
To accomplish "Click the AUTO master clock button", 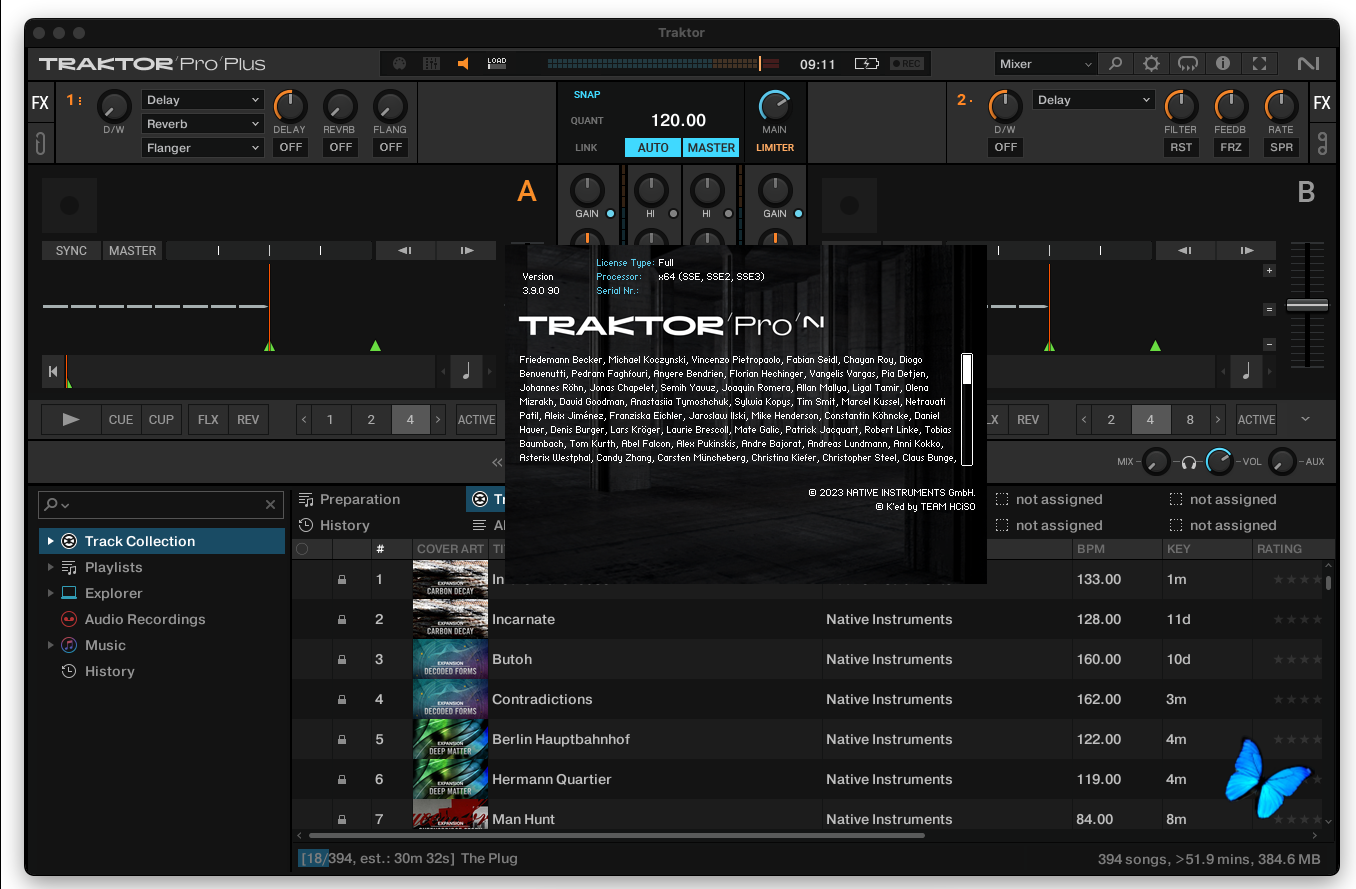I will pyautogui.click(x=653, y=147).
